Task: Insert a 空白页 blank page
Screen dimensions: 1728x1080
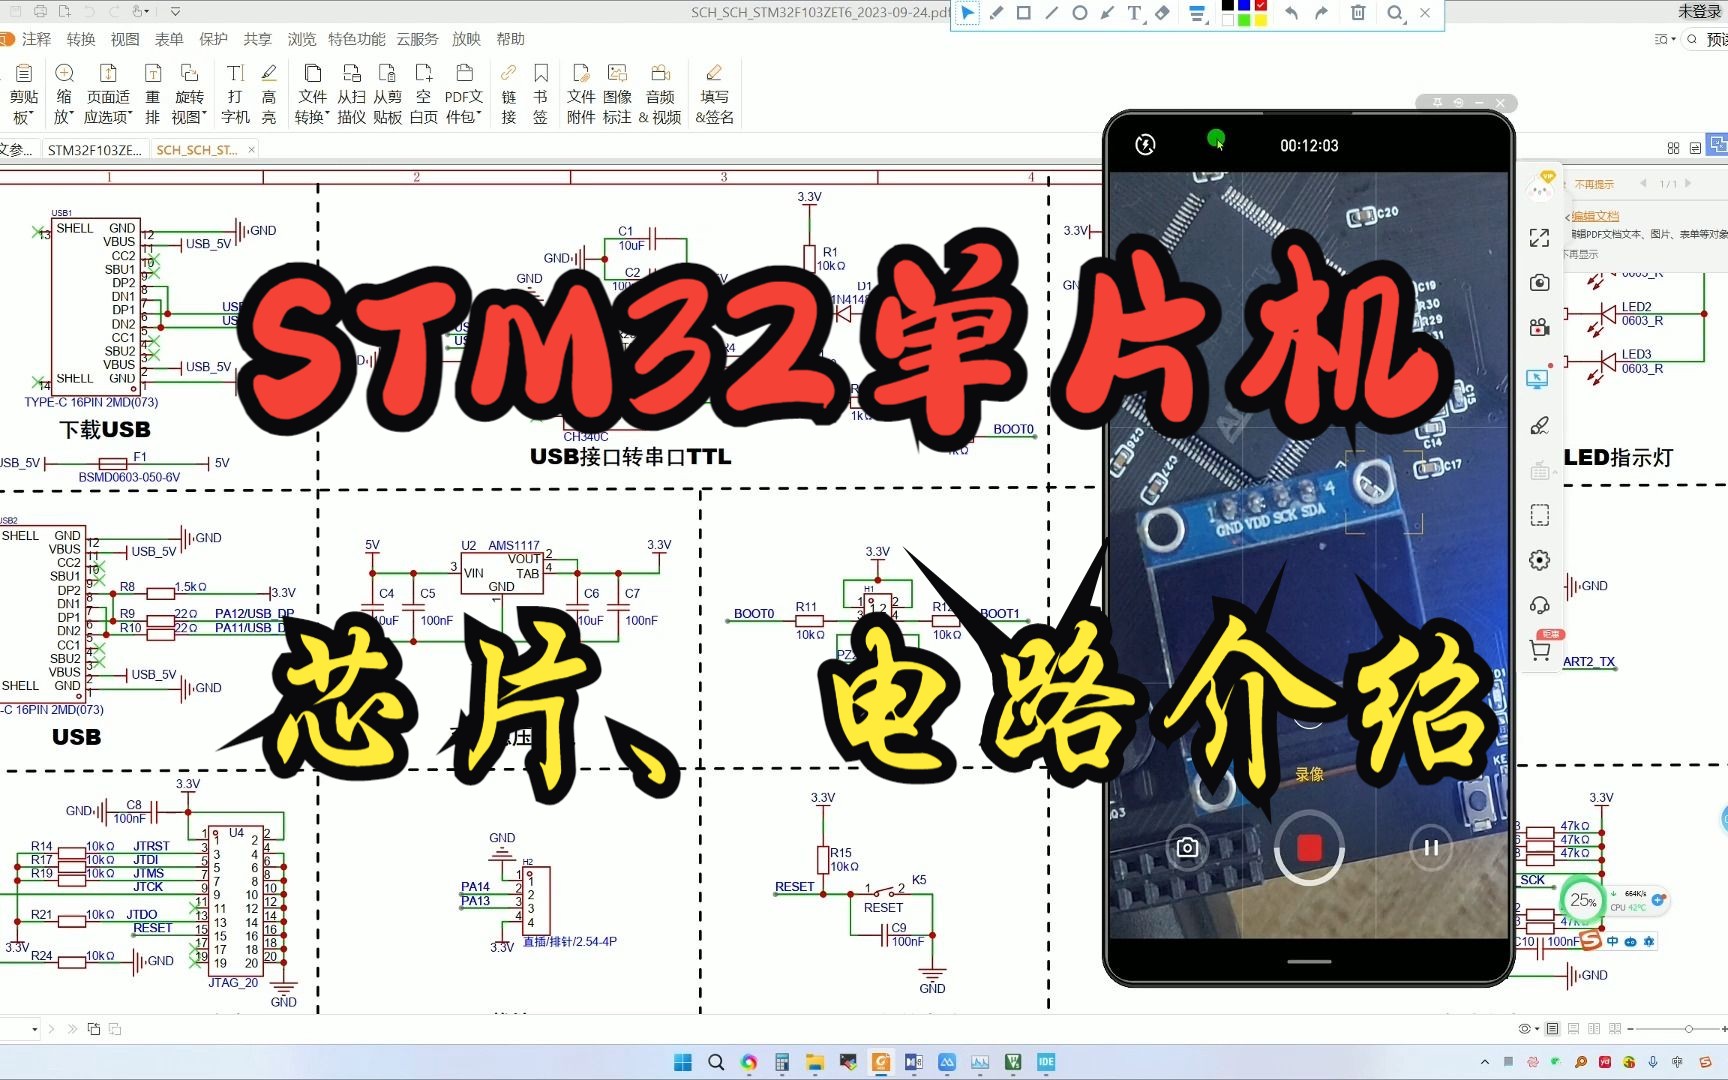Action: pos(423,95)
